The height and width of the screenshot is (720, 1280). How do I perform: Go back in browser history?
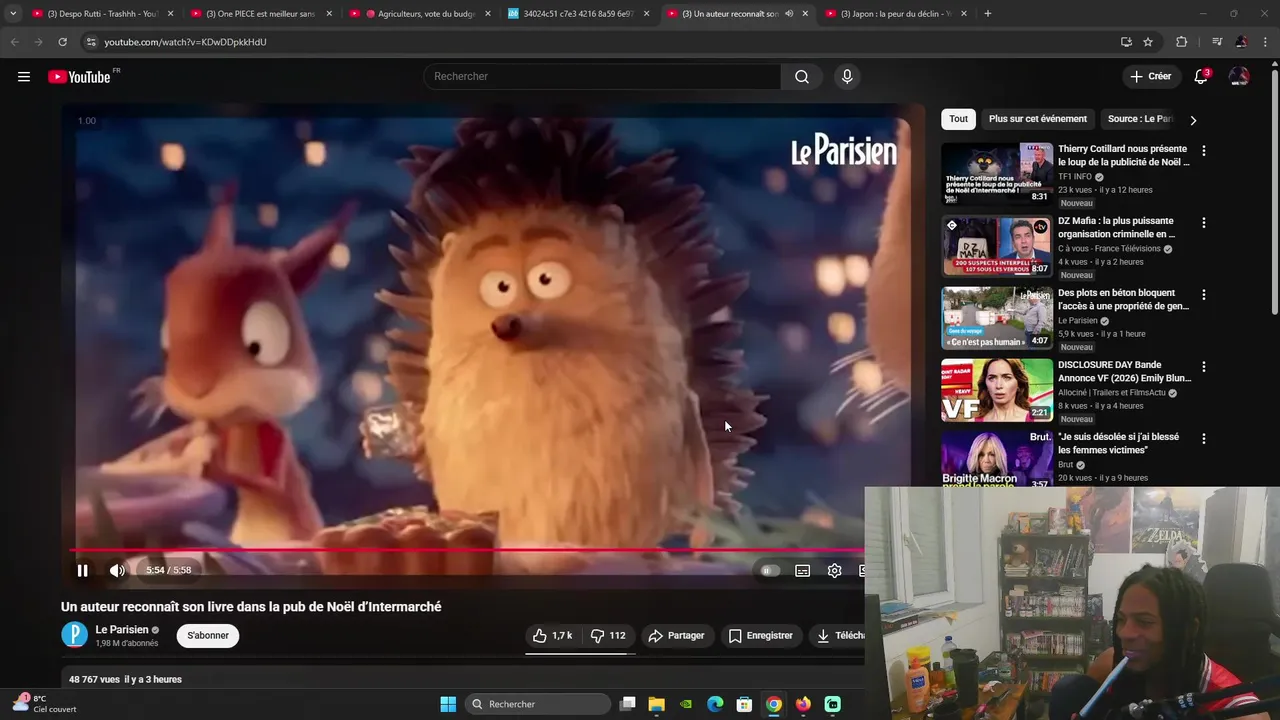point(14,42)
